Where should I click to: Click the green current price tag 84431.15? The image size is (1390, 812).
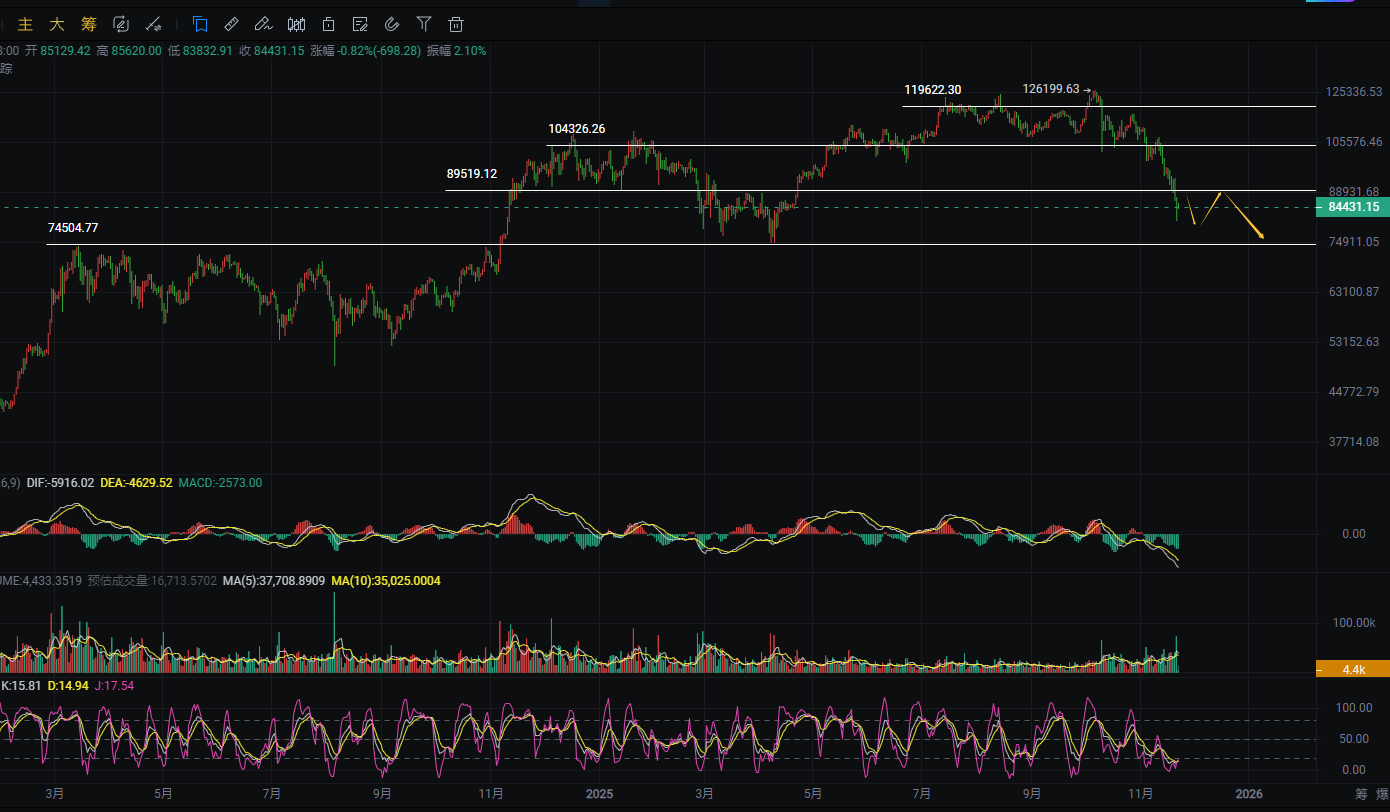pyautogui.click(x=1353, y=207)
